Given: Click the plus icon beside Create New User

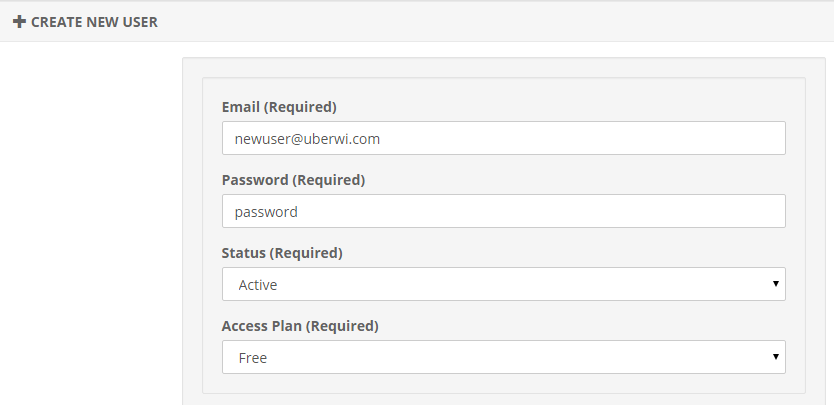Looking at the screenshot, I should click(19, 21).
